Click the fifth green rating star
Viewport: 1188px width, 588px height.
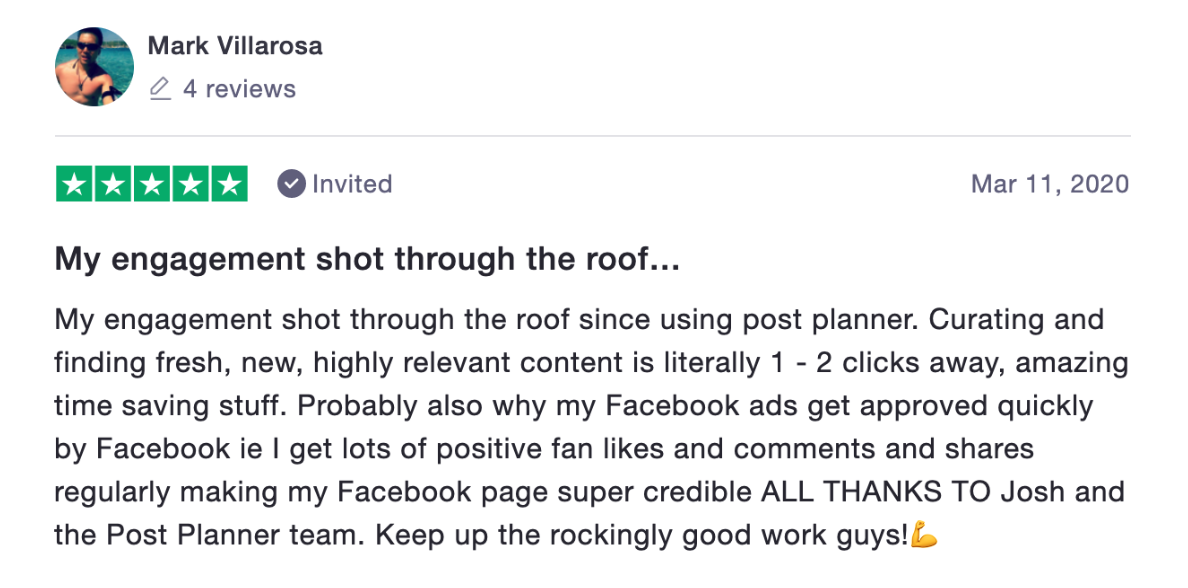[x=229, y=183]
